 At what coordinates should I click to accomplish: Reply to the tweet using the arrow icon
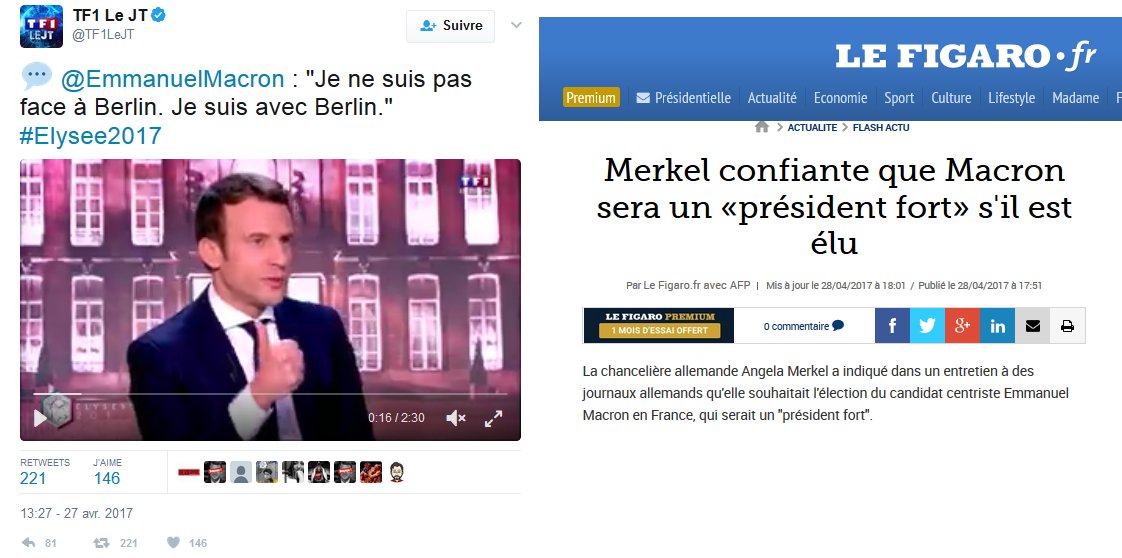click(29, 543)
